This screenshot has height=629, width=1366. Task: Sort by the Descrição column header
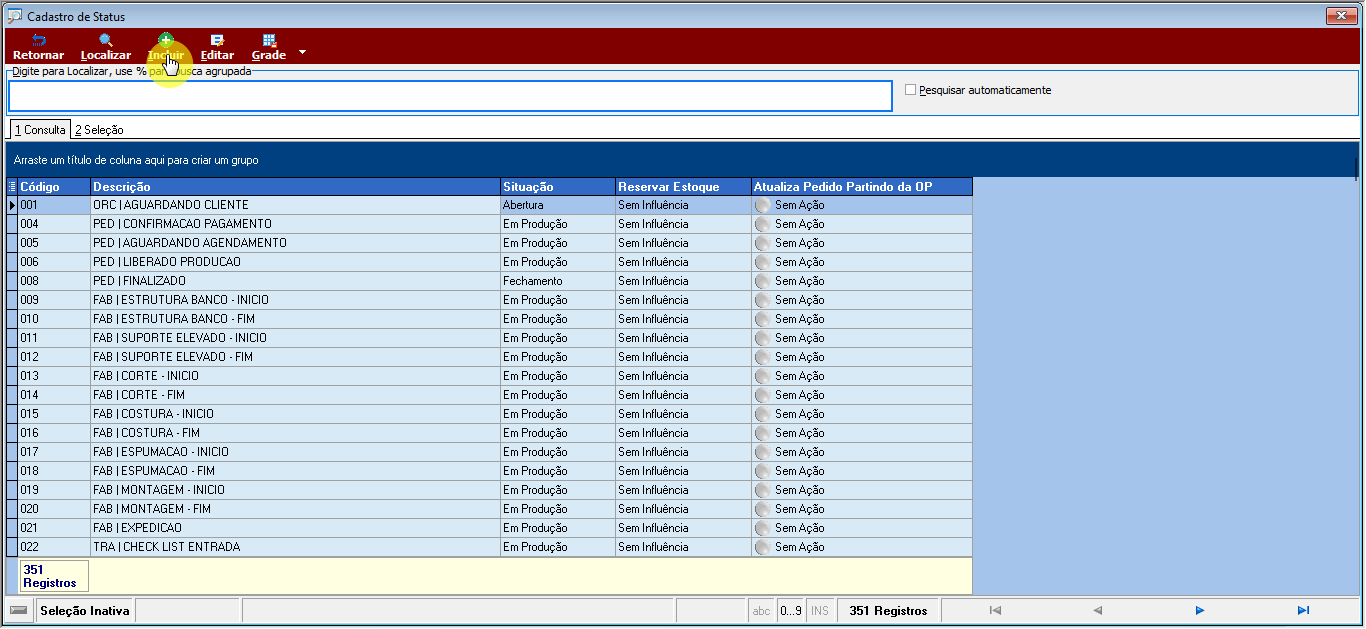tap(295, 187)
